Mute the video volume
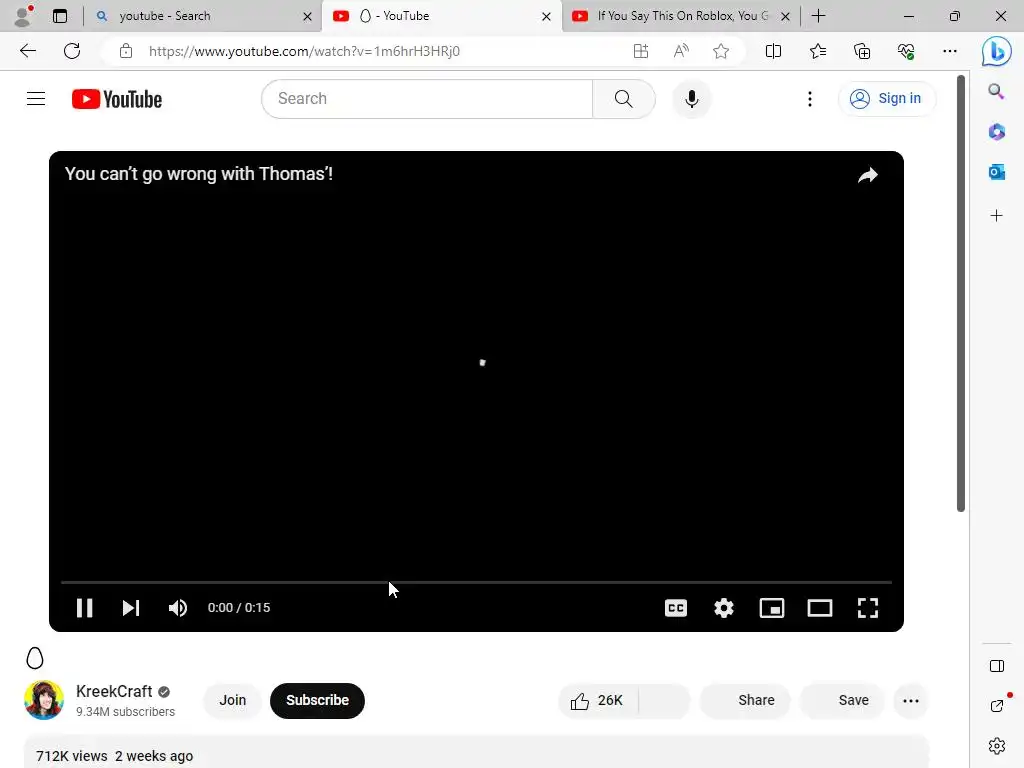This screenshot has width=1024, height=768. (x=178, y=608)
